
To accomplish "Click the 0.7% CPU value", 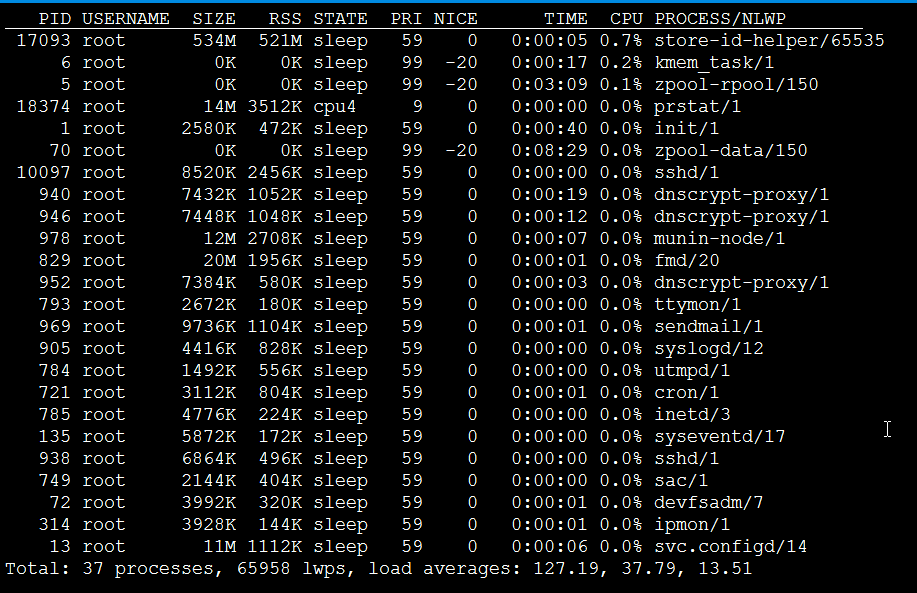I will 621,40.
